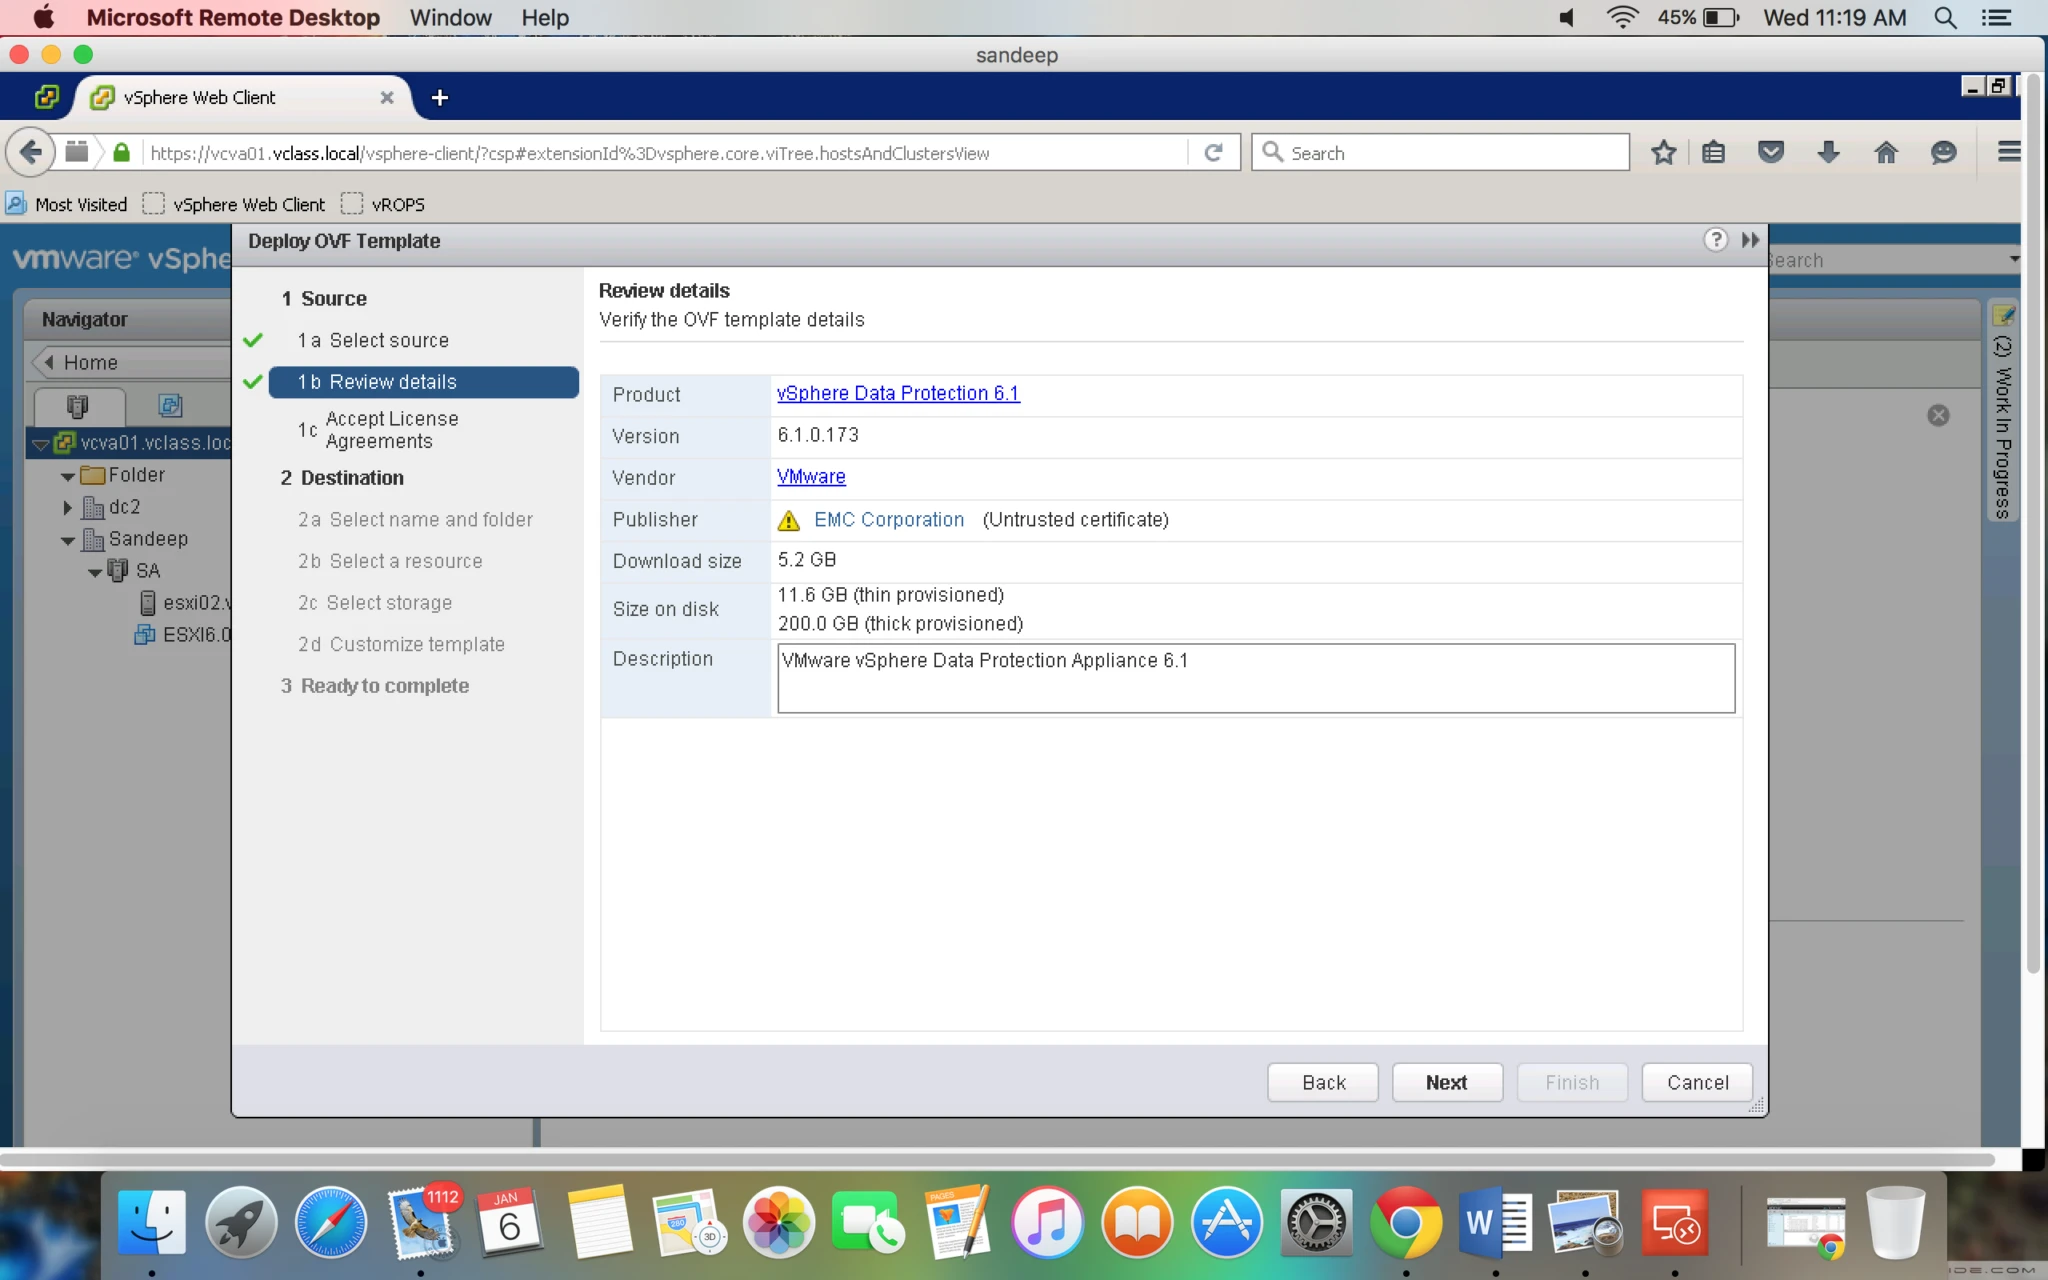Click the Wi-Fi status icon
The width and height of the screenshot is (2048, 1280).
pos(1622,17)
